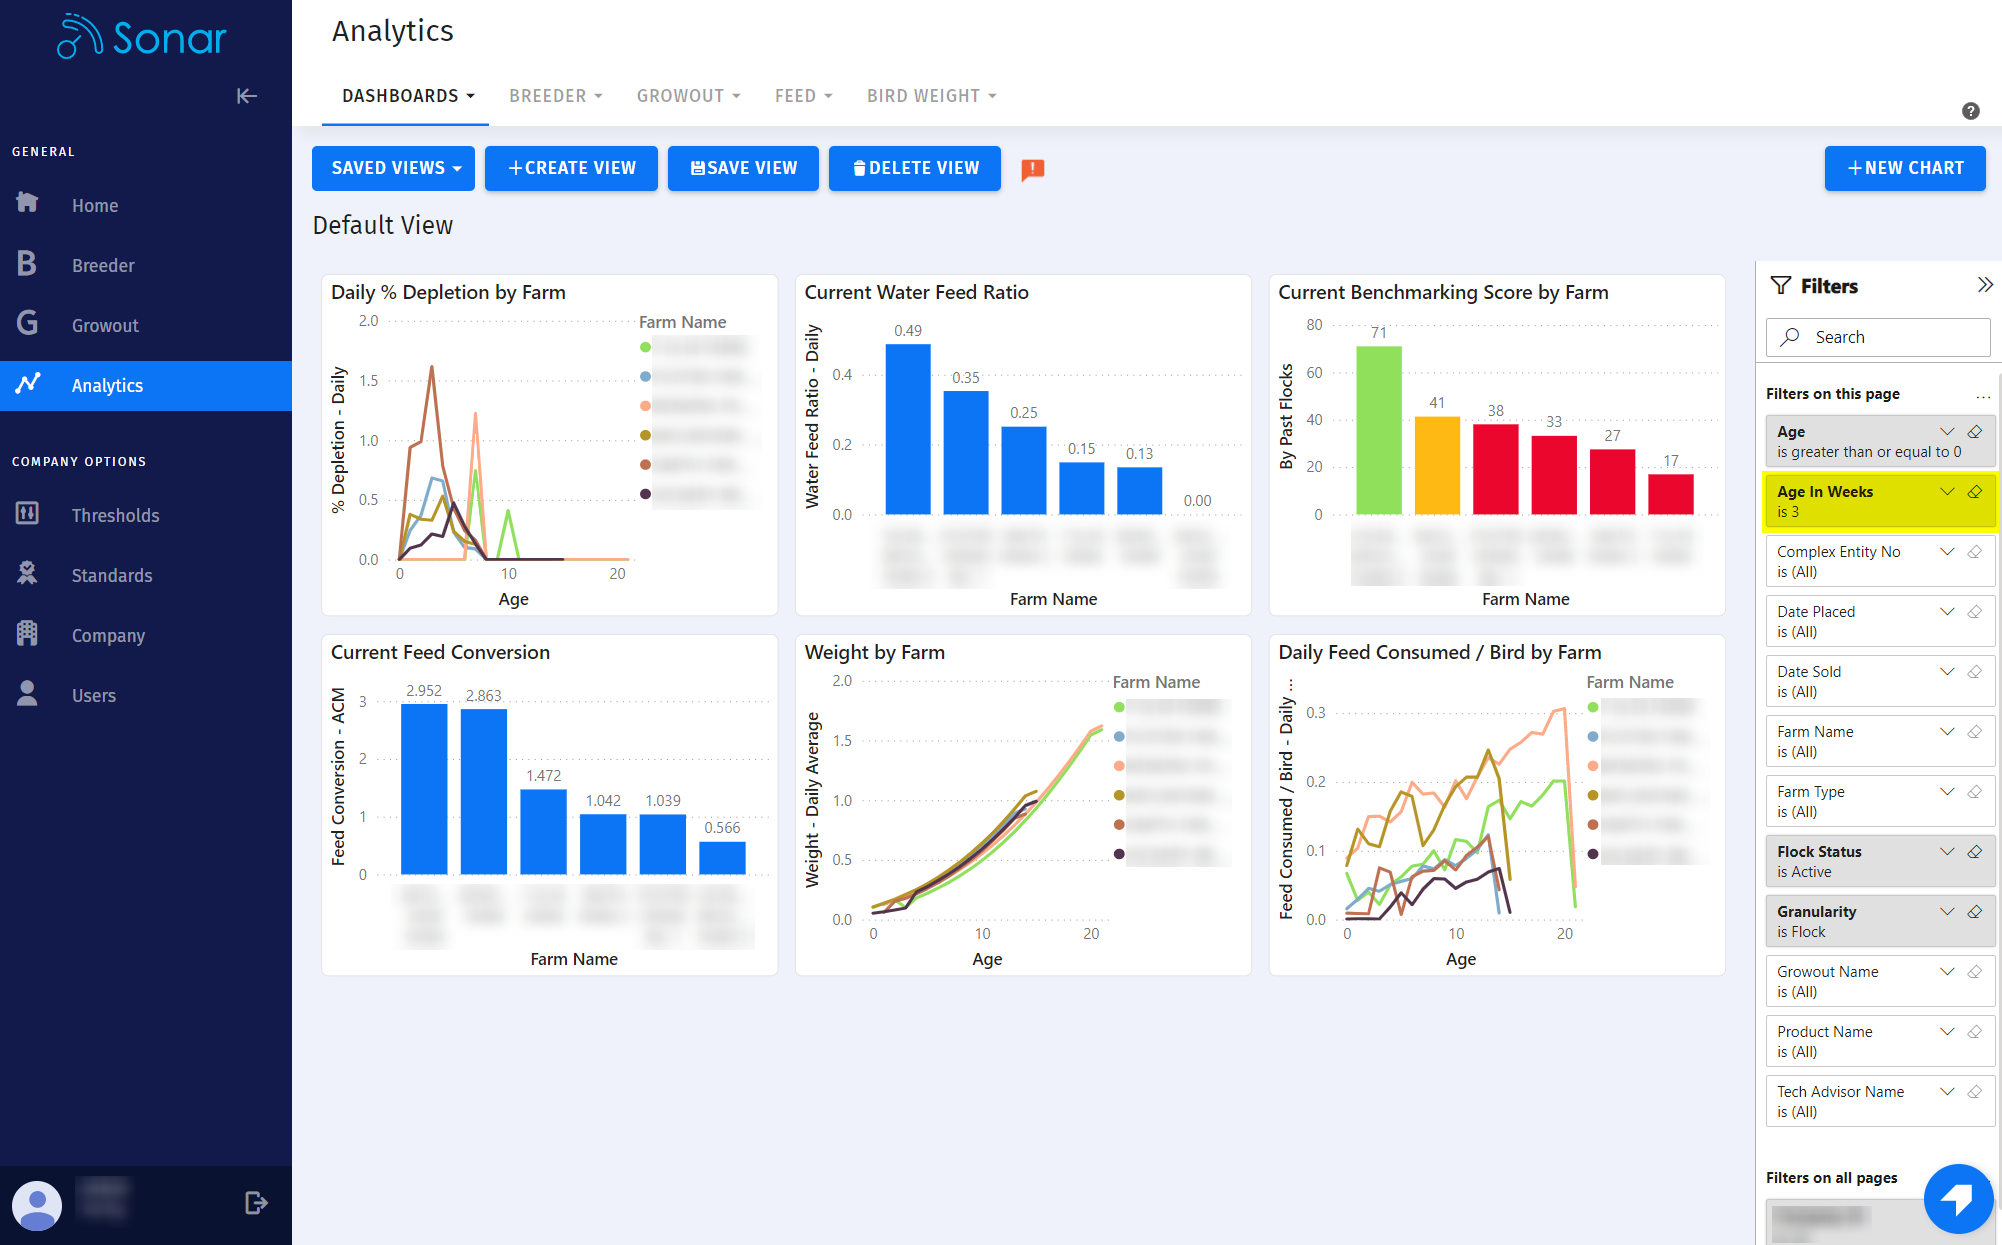Image resolution: width=2002 pixels, height=1245 pixels.
Task: Clear the Farm Name filter eraser
Action: pyautogui.click(x=1975, y=732)
